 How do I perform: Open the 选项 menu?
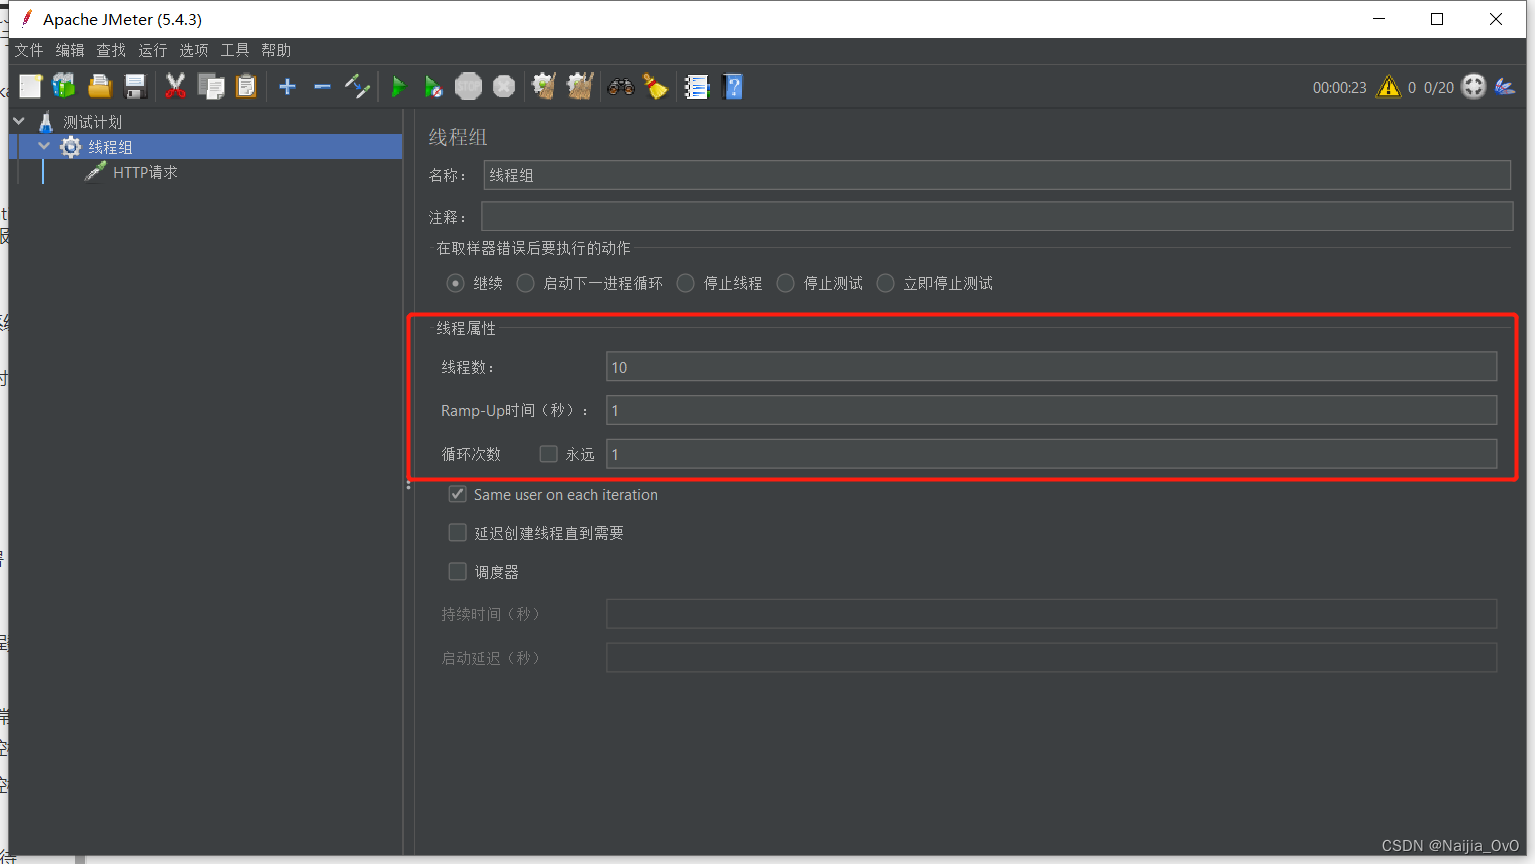point(194,50)
